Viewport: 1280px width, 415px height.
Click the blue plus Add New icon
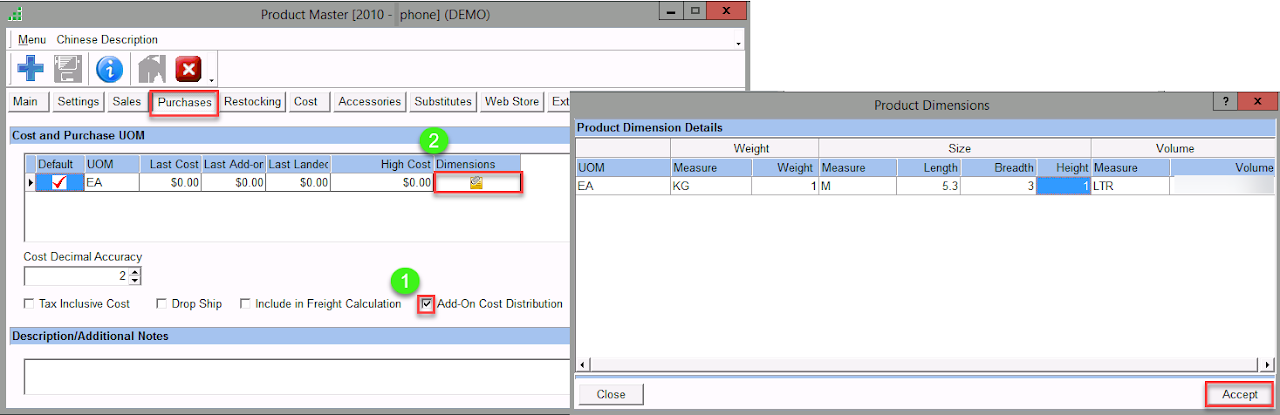[x=30, y=69]
